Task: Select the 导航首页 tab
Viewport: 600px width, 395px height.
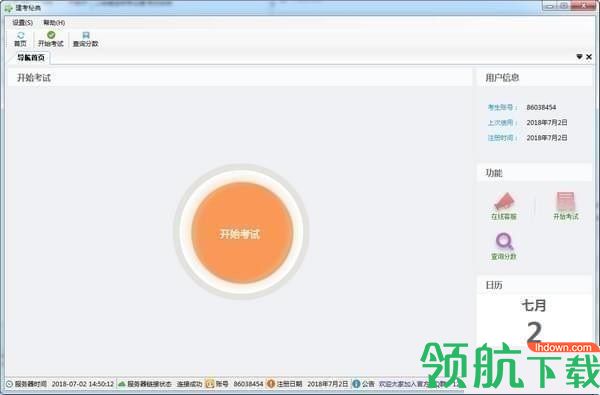Action: pos(31,58)
